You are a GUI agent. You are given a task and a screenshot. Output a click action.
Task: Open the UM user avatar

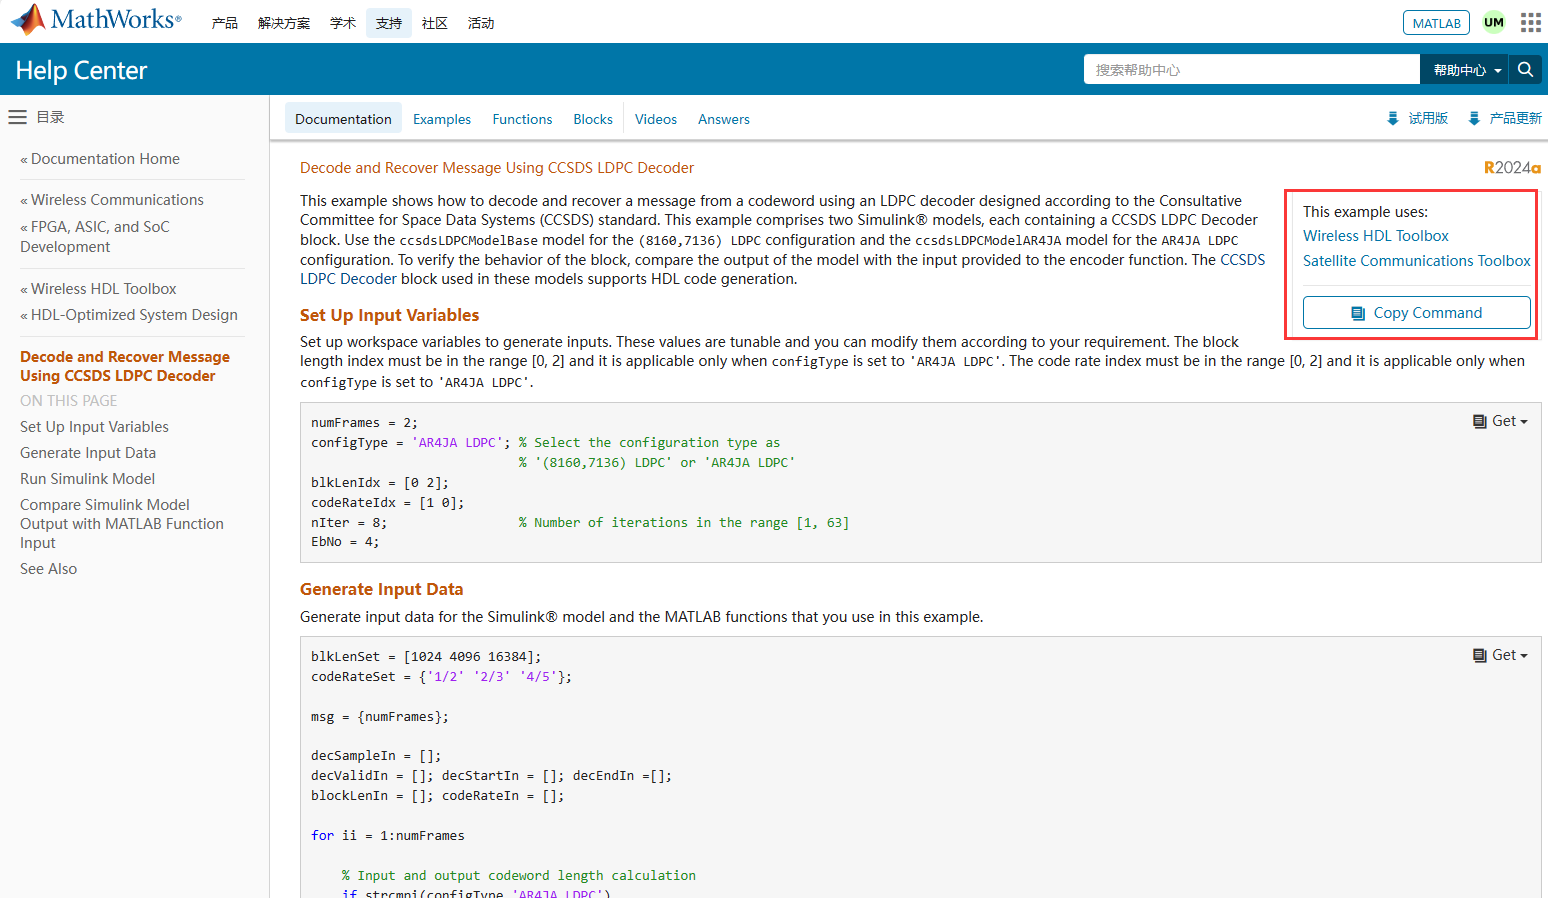coord(1493,22)
